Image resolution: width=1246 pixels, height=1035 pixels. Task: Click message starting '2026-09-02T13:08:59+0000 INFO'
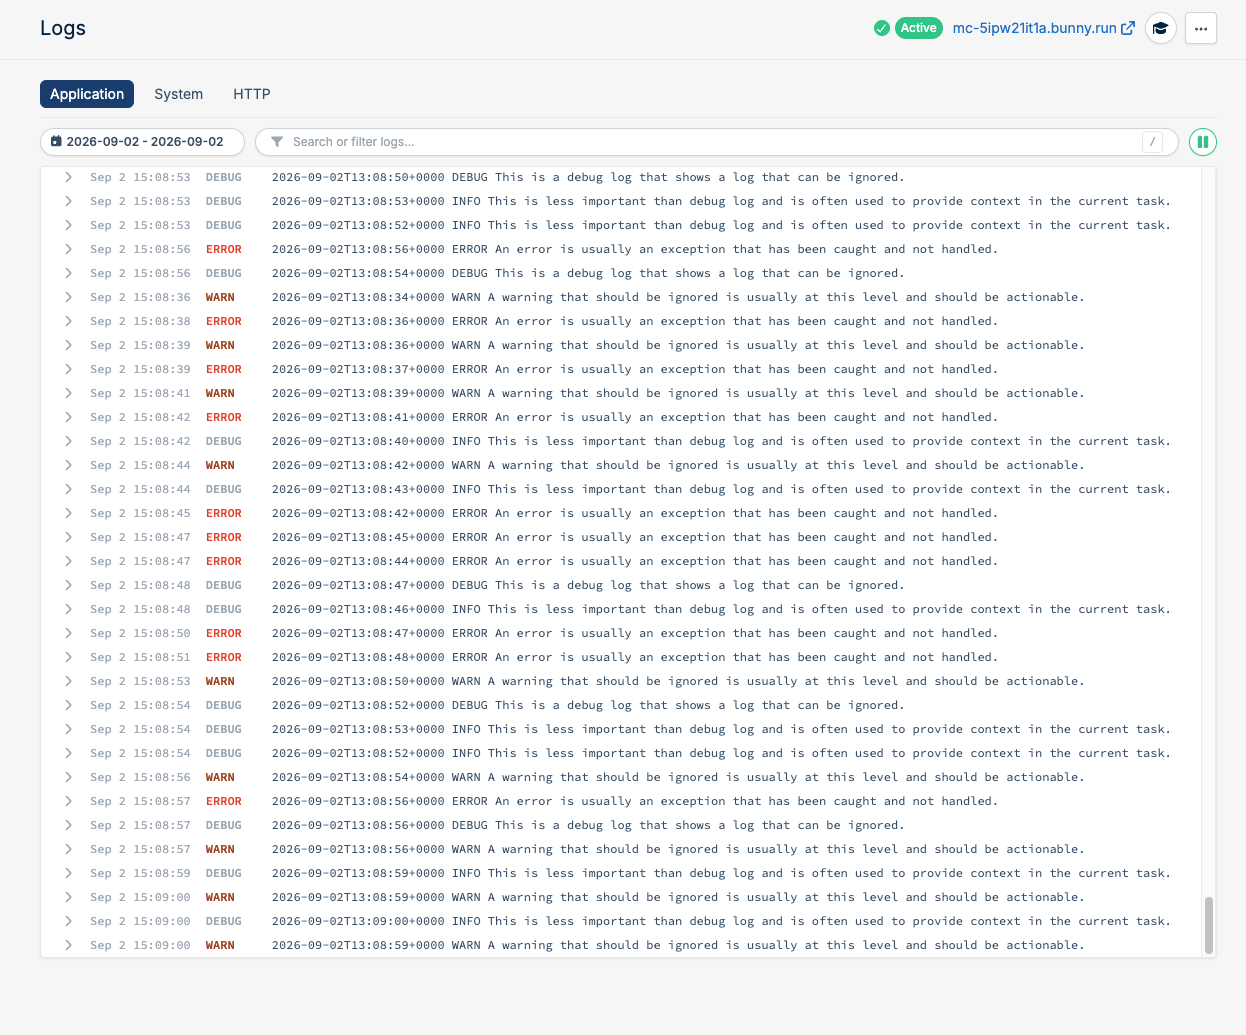[721, 873]
